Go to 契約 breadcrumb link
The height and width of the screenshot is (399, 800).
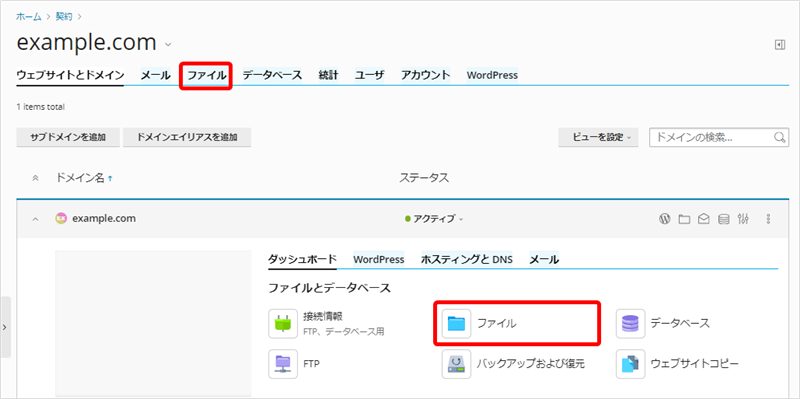tap(64, 16)
